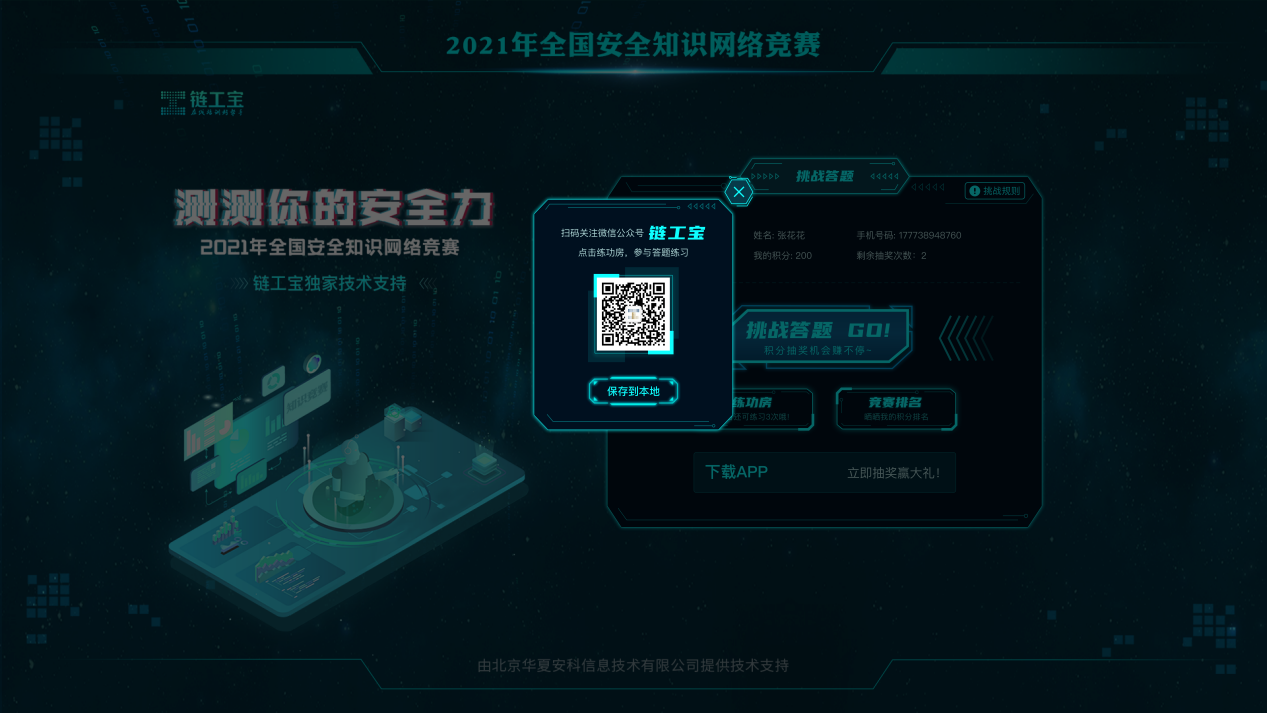
Task: Click the 测测你的安全力 headline
Action: tap(334, 208)
